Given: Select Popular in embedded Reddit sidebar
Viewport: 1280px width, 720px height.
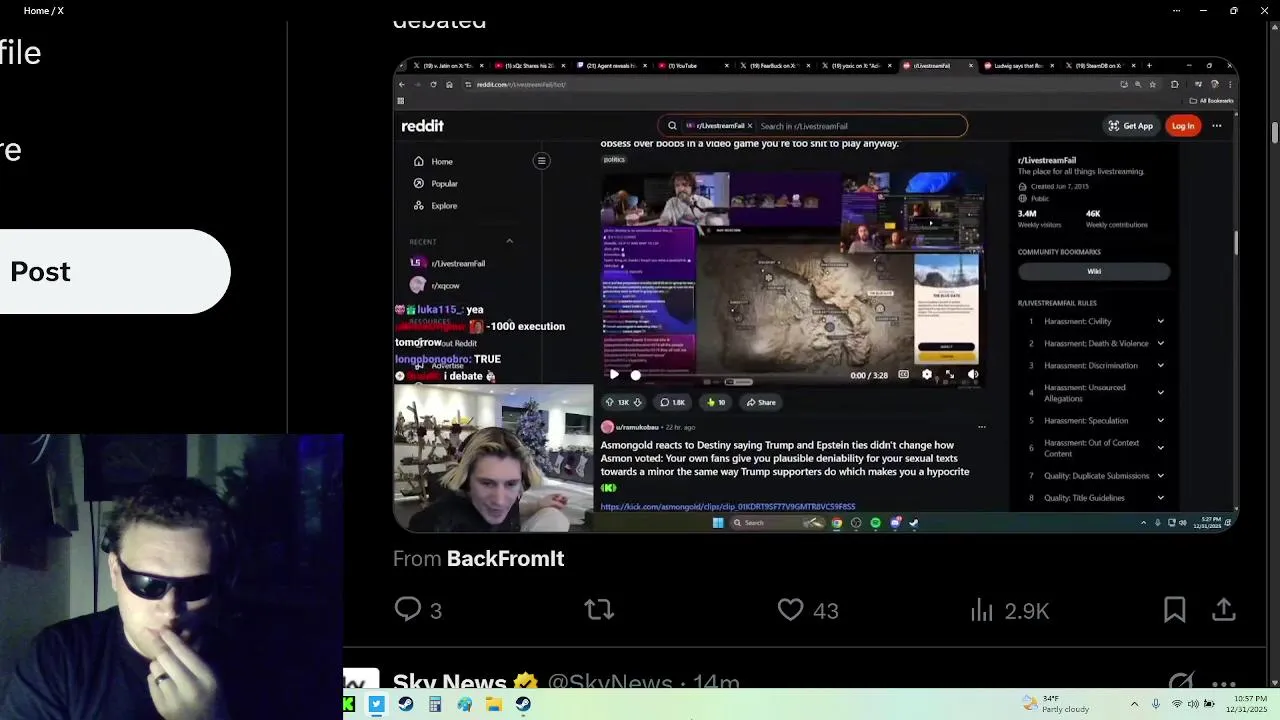Looking at the screenshot, I should tap(436, 183).
